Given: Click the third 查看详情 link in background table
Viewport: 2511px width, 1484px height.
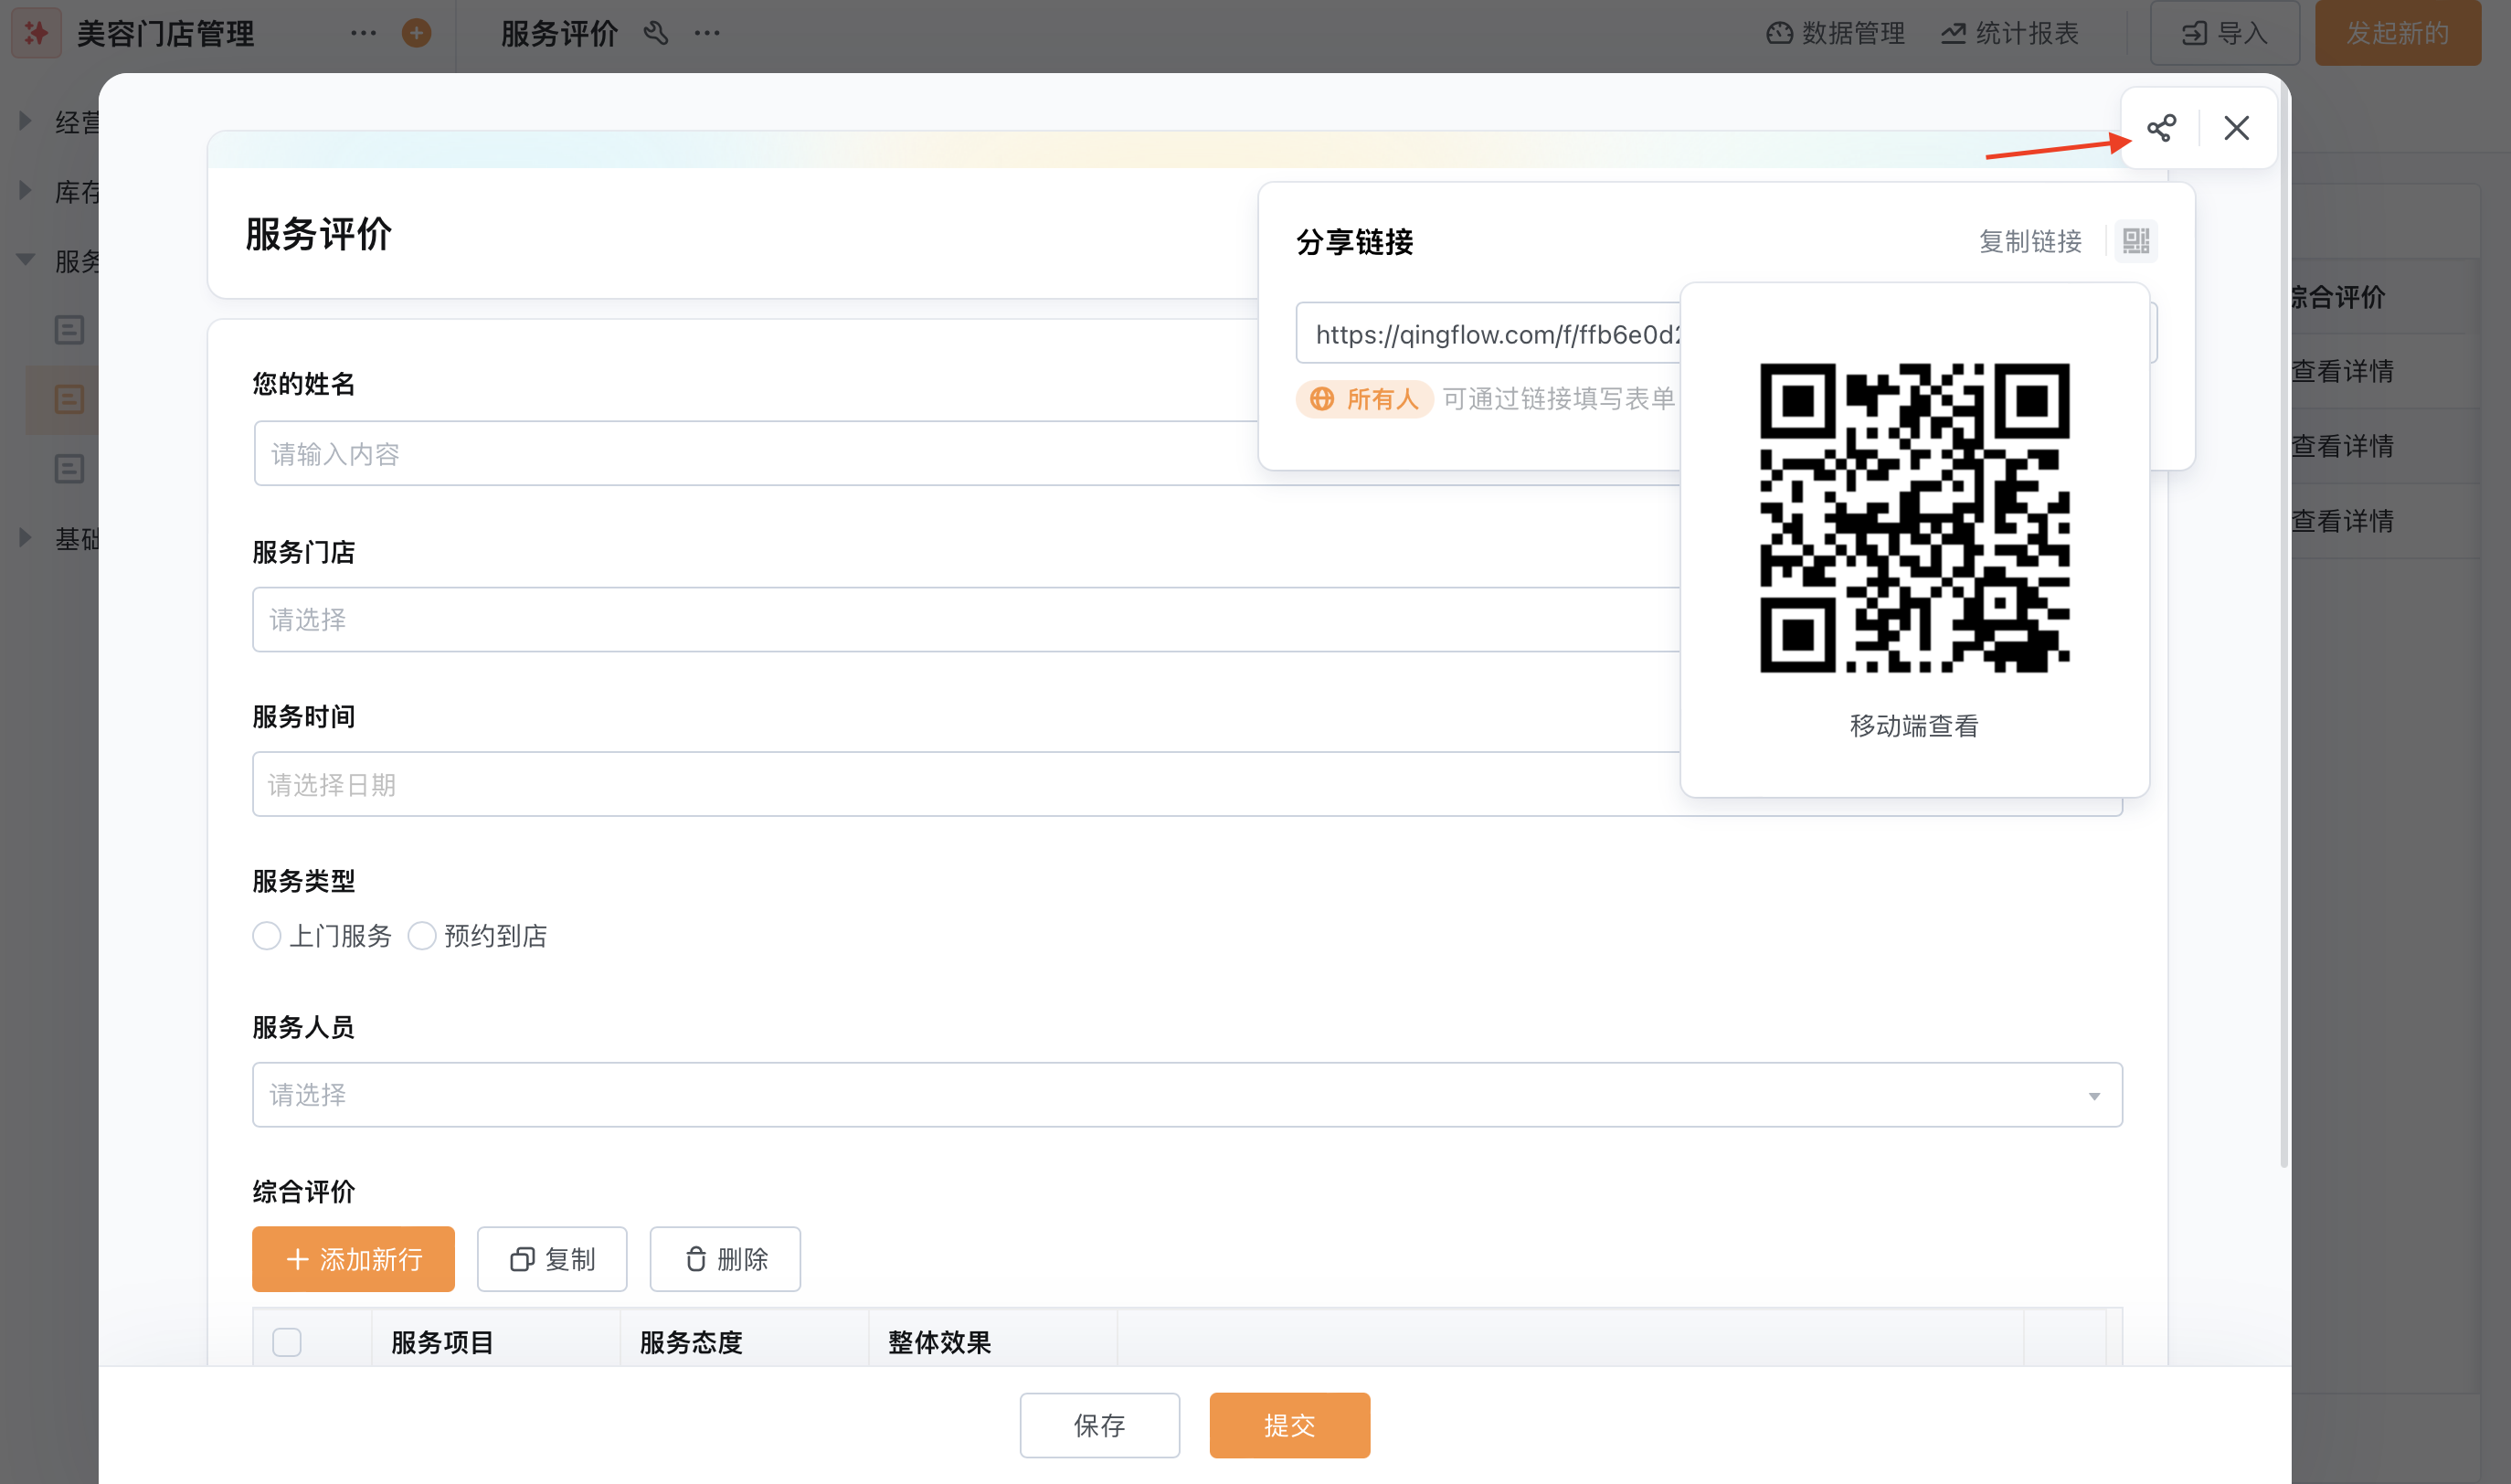Looking at the screenshot, I should [2342, 521].
